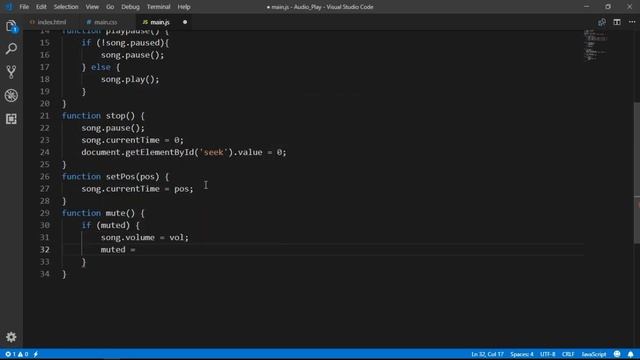Click the lightning bolt status bar icon
Screen dimensions: 640x360
click(36, 354)
